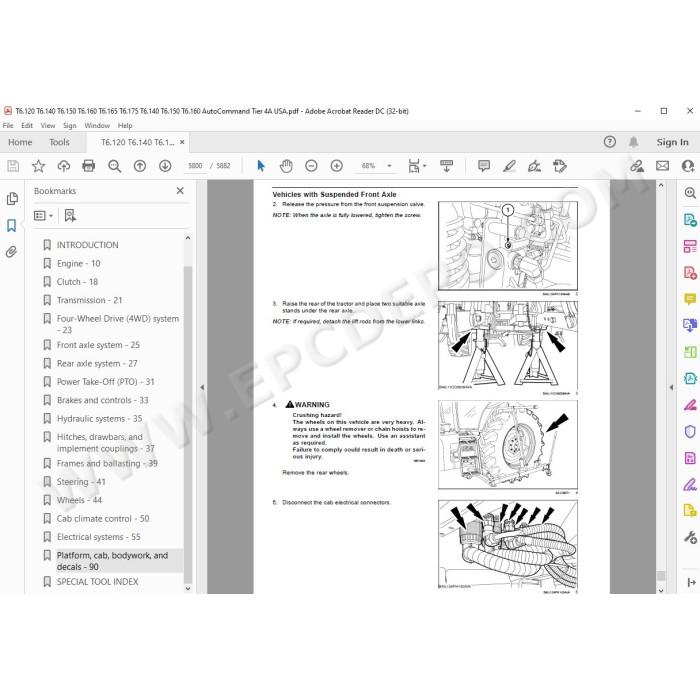700x700 pixels.
Task: Click the bookmarks panel scrollbar
Action: (188, 424)
